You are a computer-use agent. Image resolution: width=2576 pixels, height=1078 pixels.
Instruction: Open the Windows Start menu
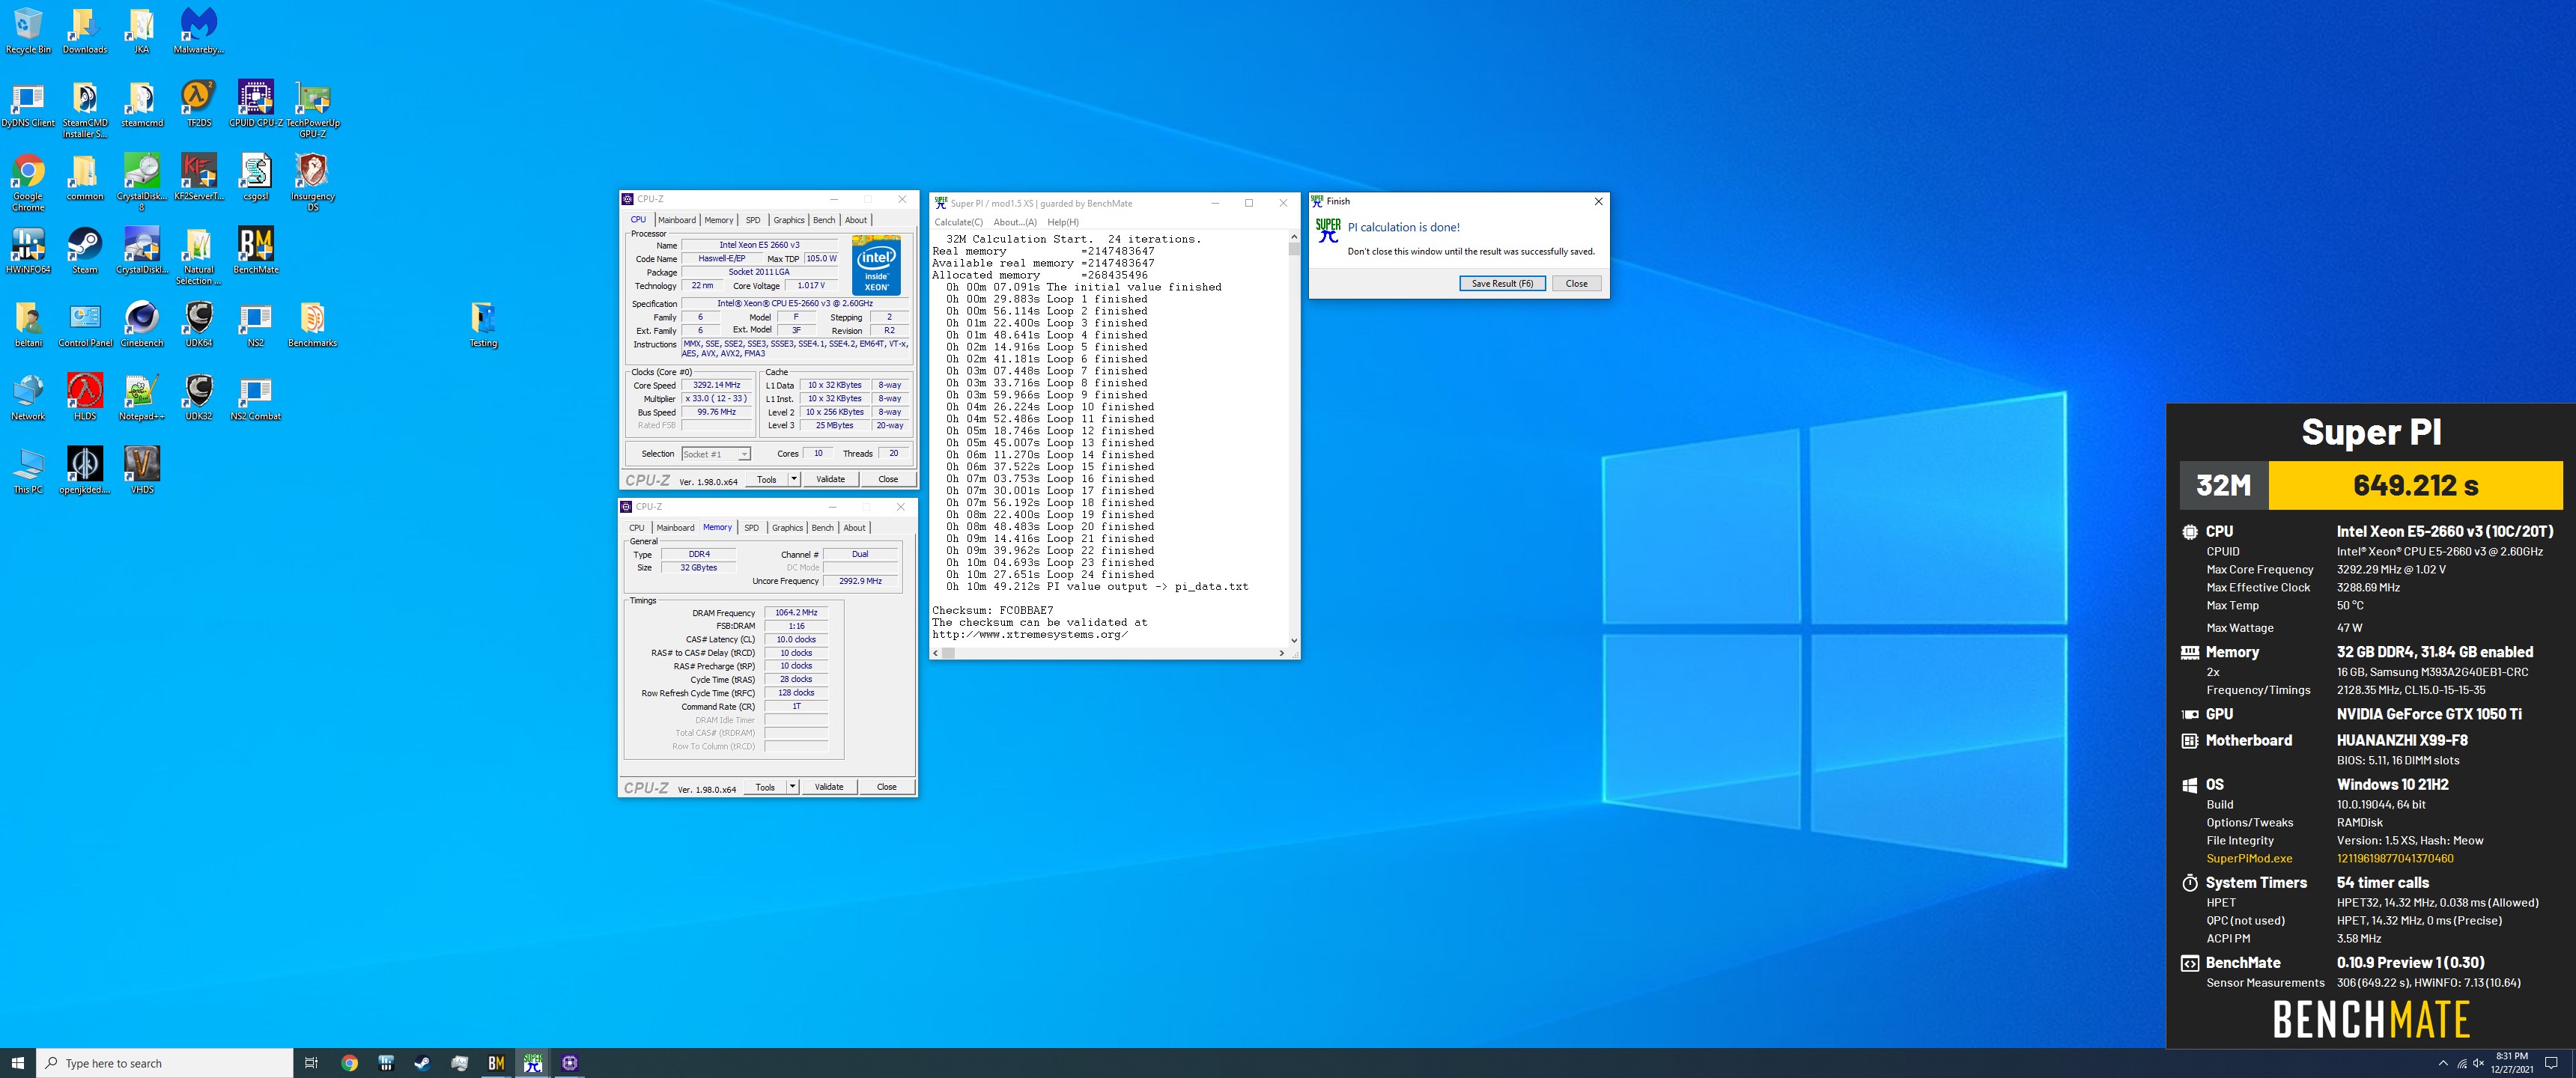[17, 1063]
